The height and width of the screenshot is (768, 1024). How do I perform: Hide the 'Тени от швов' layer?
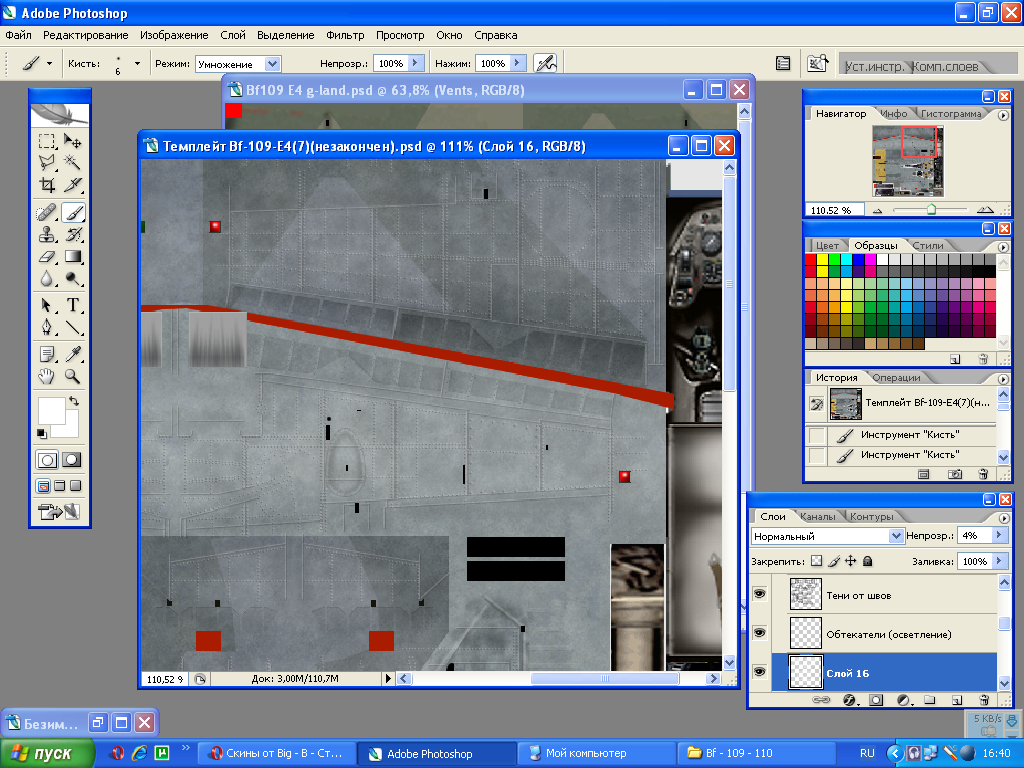click(x=759, y=594)
